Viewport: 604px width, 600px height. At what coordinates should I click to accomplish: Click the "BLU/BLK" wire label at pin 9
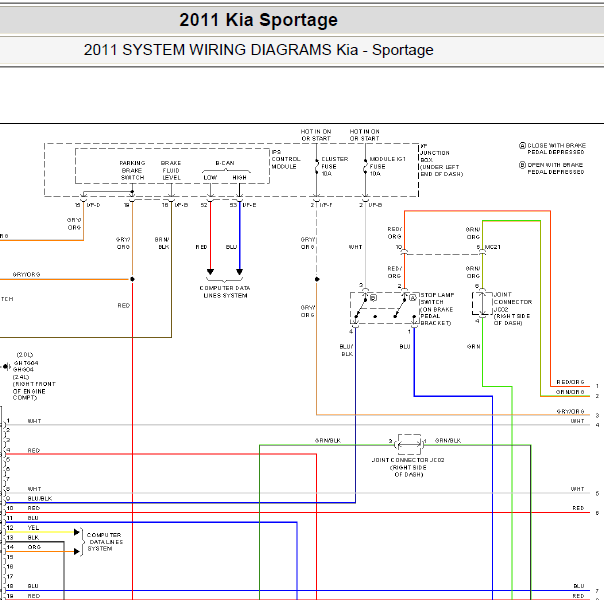(x=40, y=499)
